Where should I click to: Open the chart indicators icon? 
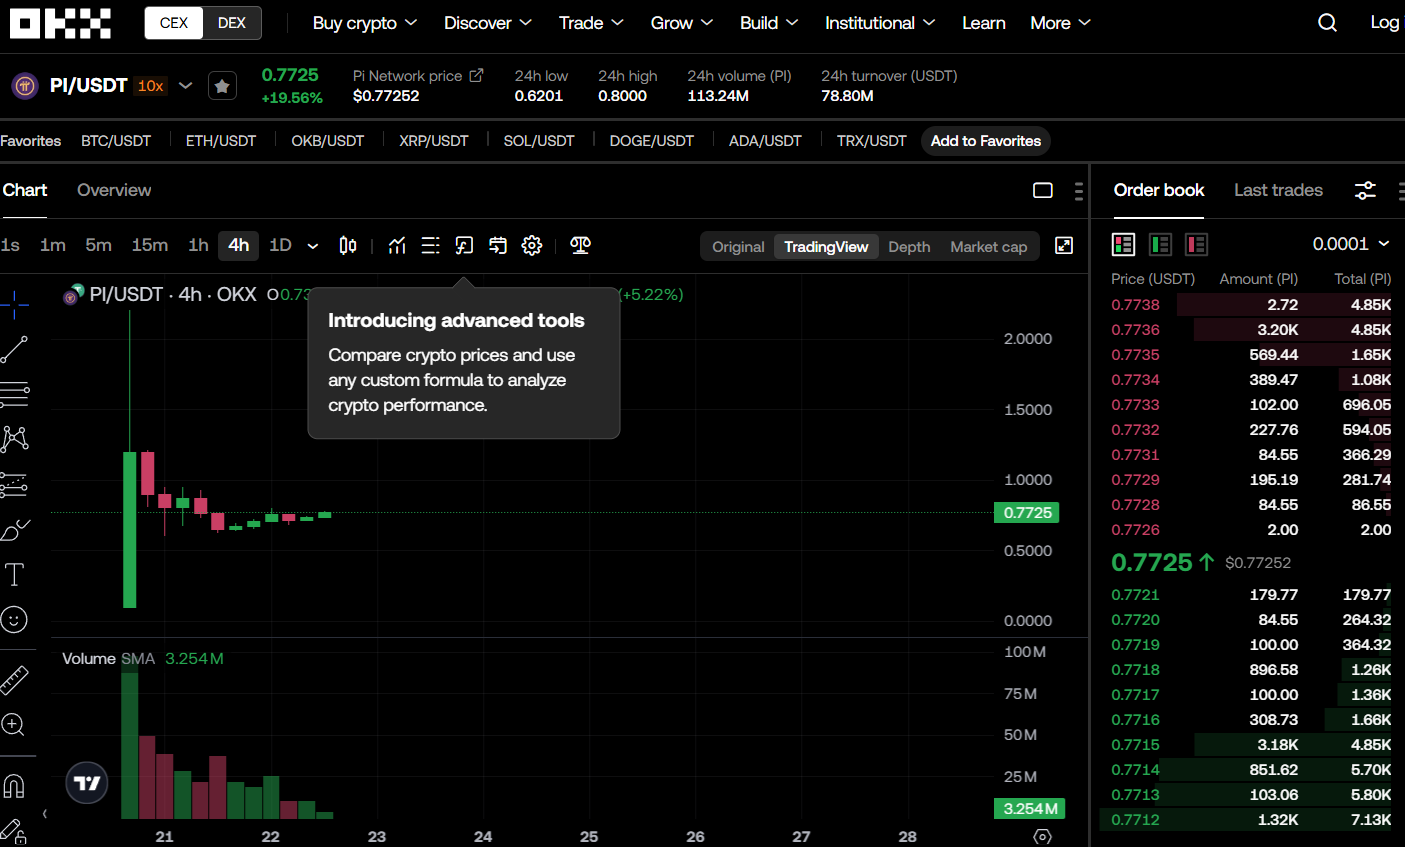[397, 246]
